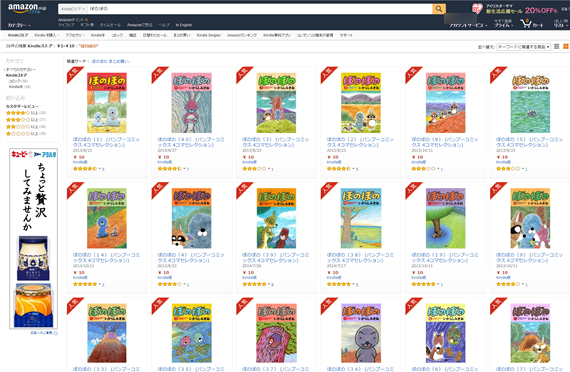
Task: Expand the プライム dropdown in header
Action: [x=503, y=24]
